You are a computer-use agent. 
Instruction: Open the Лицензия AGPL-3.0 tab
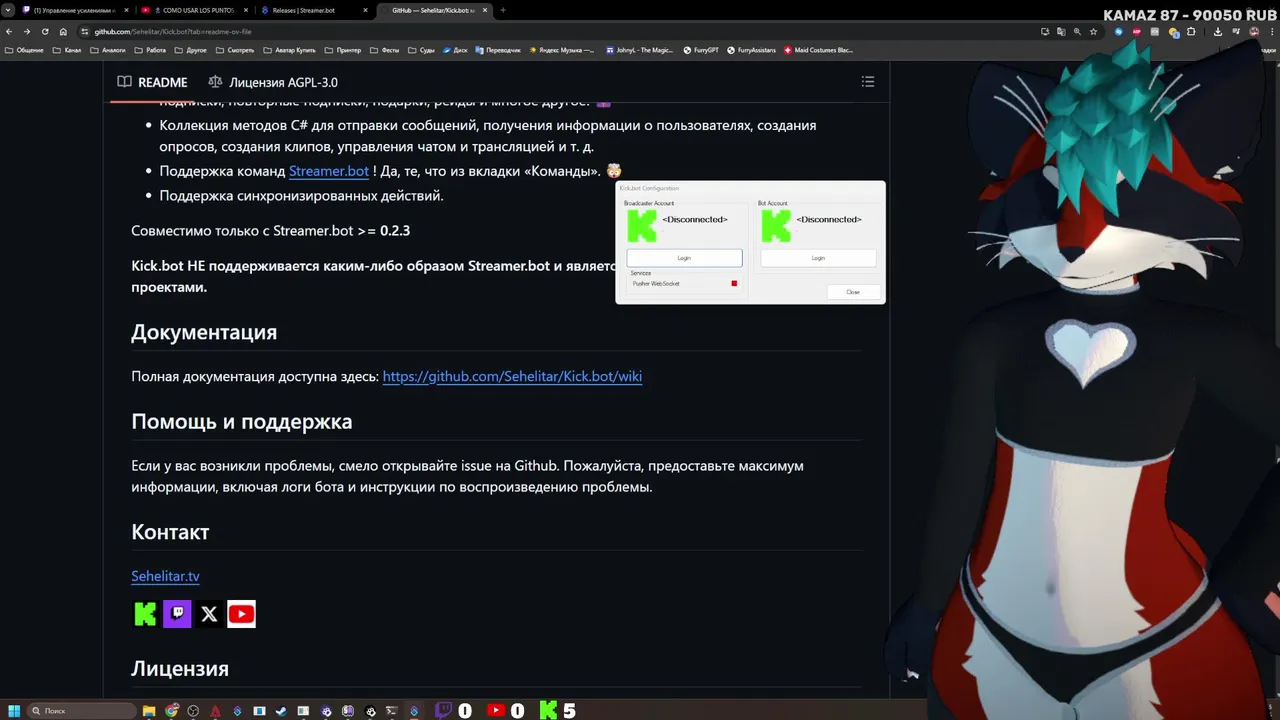pyautogui.click(x=272, y=82)
